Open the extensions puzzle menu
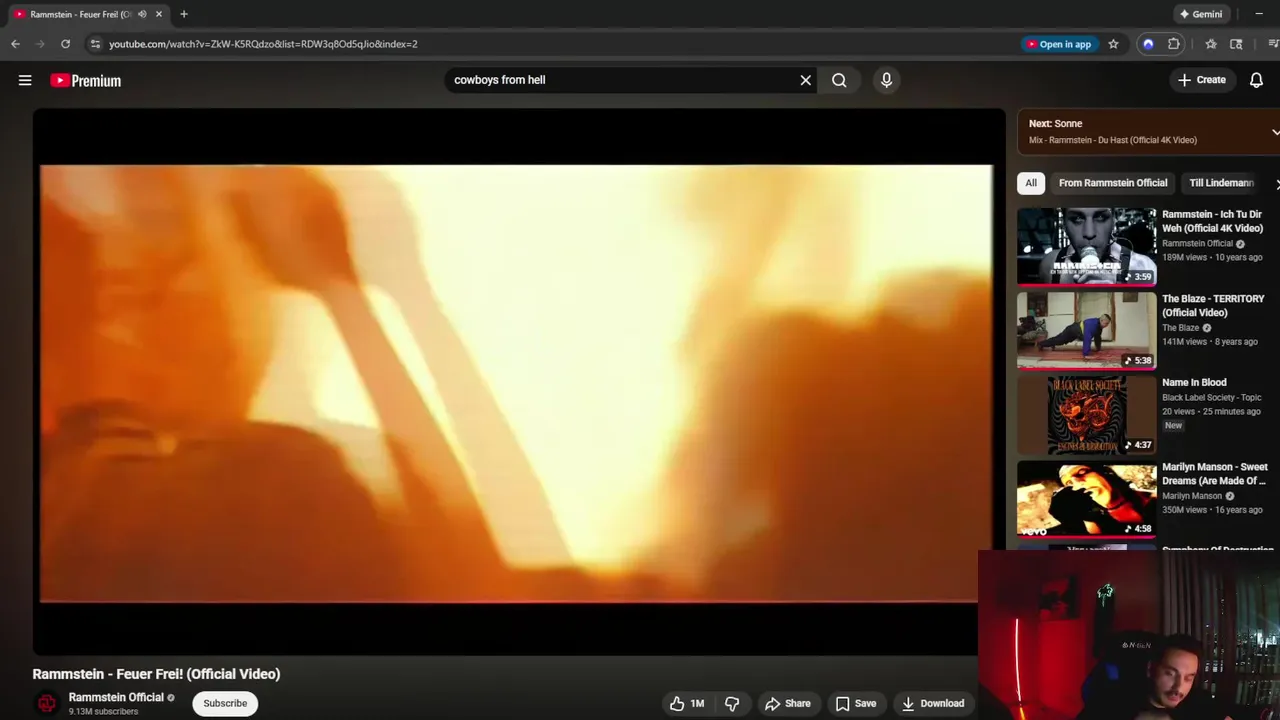This screenshot has width=1280, height=720. [1174, 44]
